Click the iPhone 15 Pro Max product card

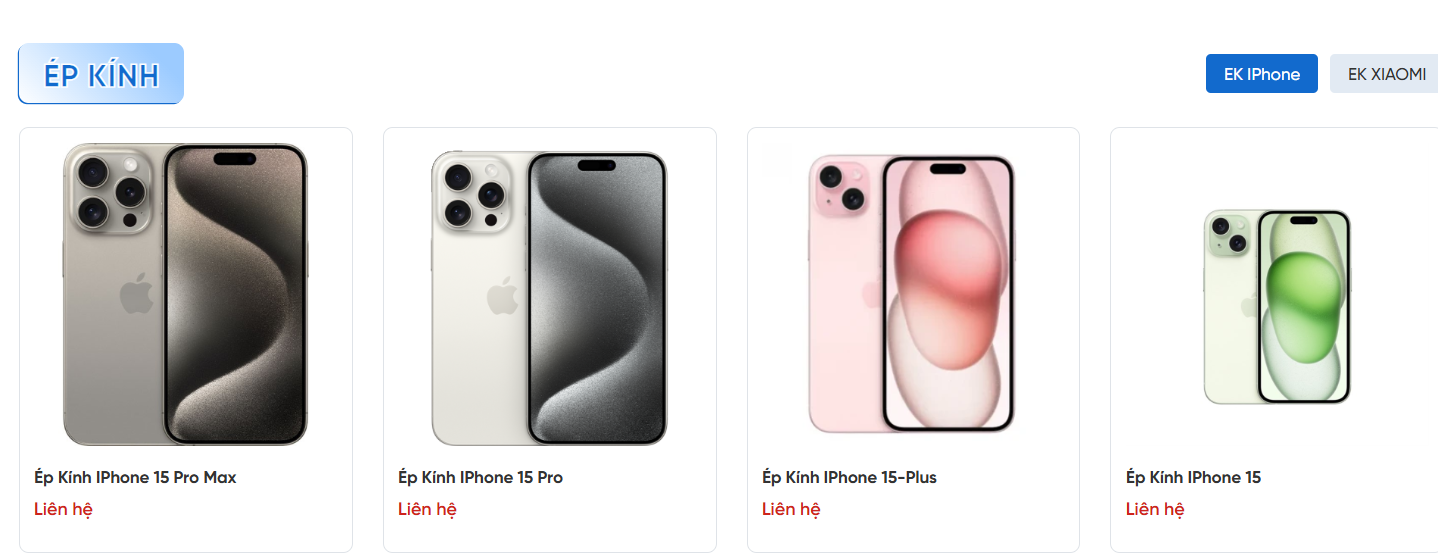pos(186,340)
